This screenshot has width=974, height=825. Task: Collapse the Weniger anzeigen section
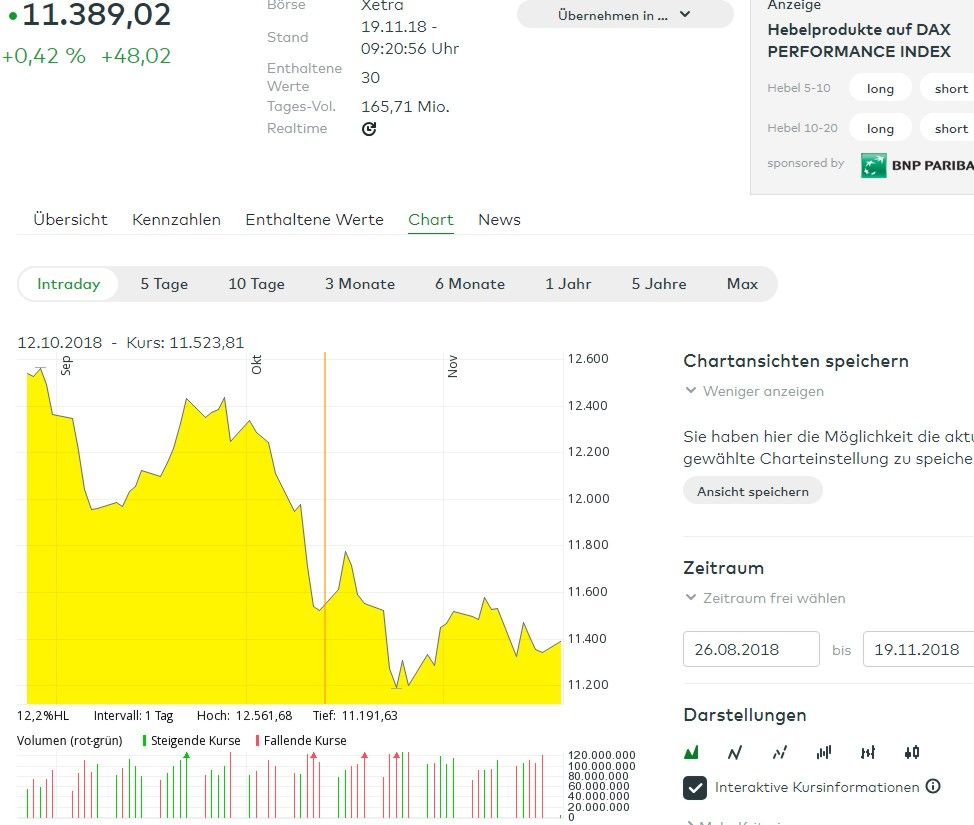[x=755, y=391]
